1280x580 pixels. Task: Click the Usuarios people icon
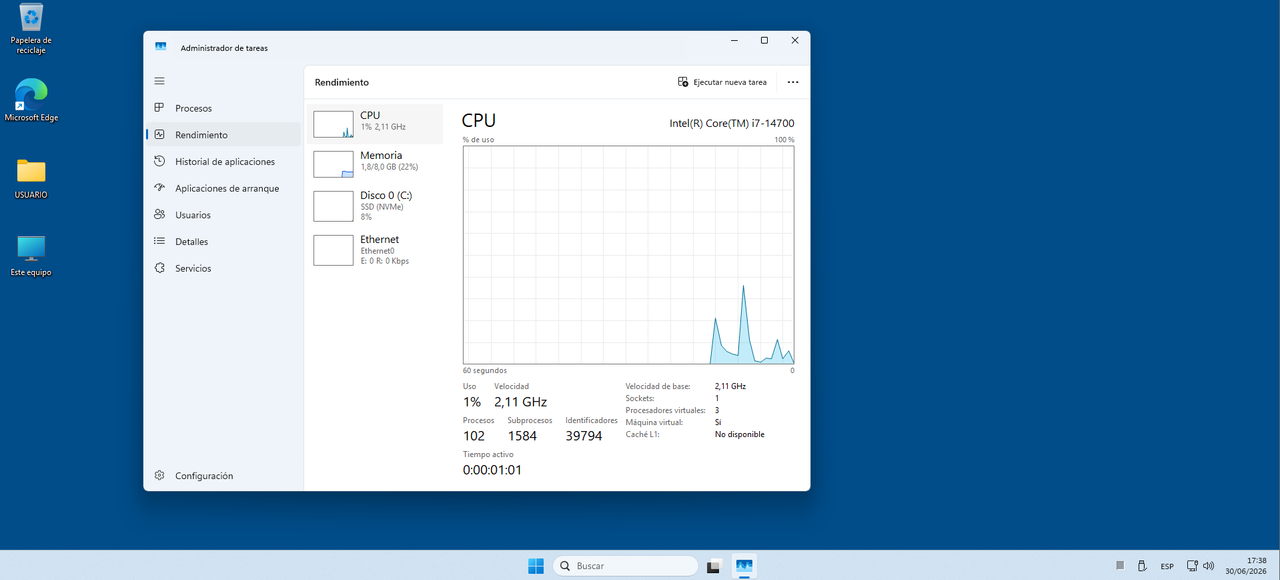159,215
